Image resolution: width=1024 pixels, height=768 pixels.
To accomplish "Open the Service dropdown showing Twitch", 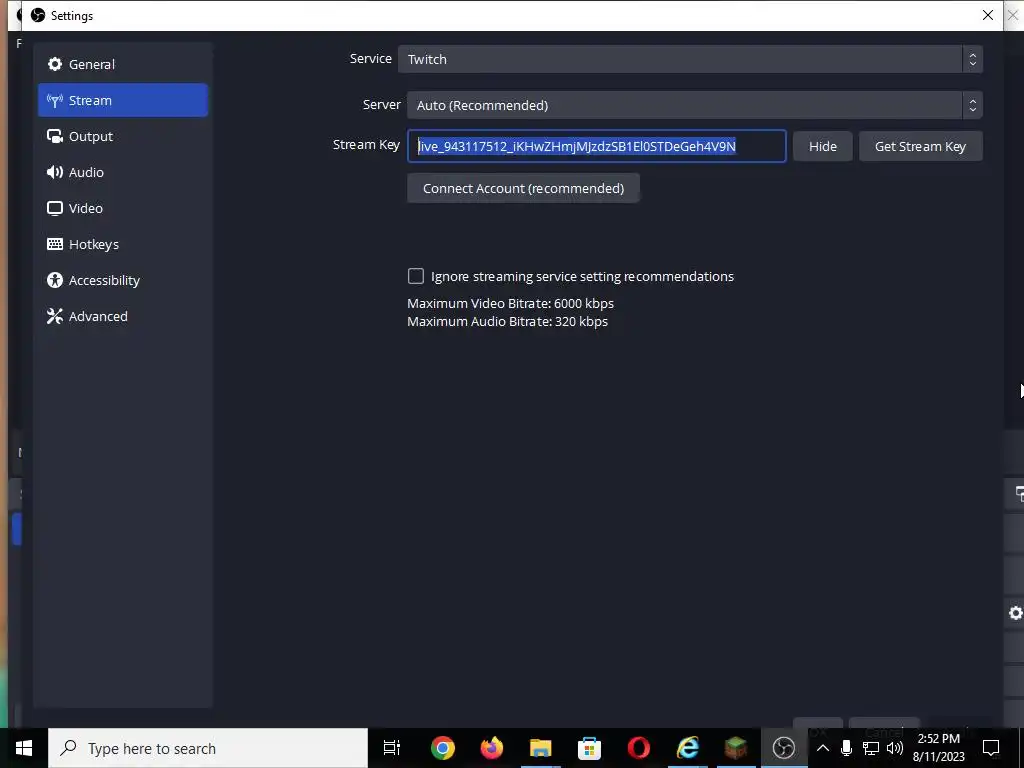I will point(690,59).
